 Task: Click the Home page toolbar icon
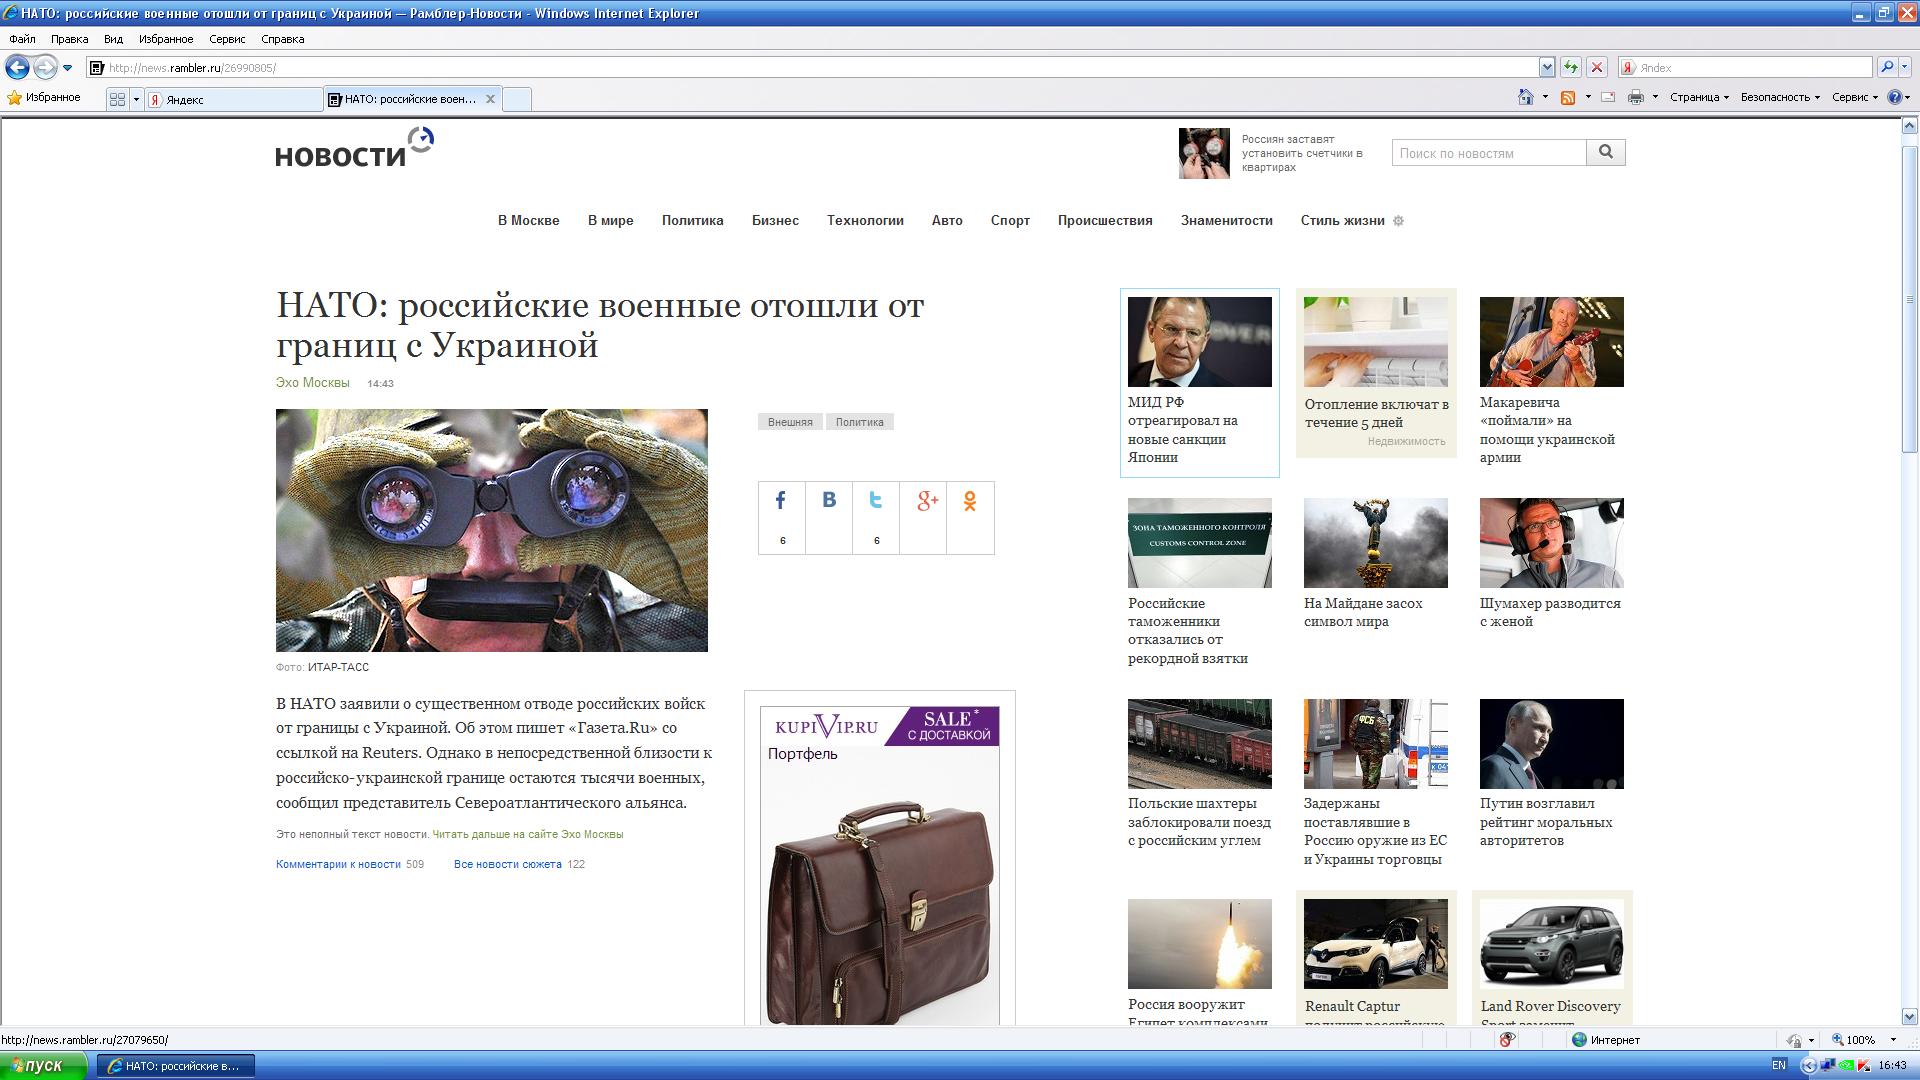coord(1525,97)
